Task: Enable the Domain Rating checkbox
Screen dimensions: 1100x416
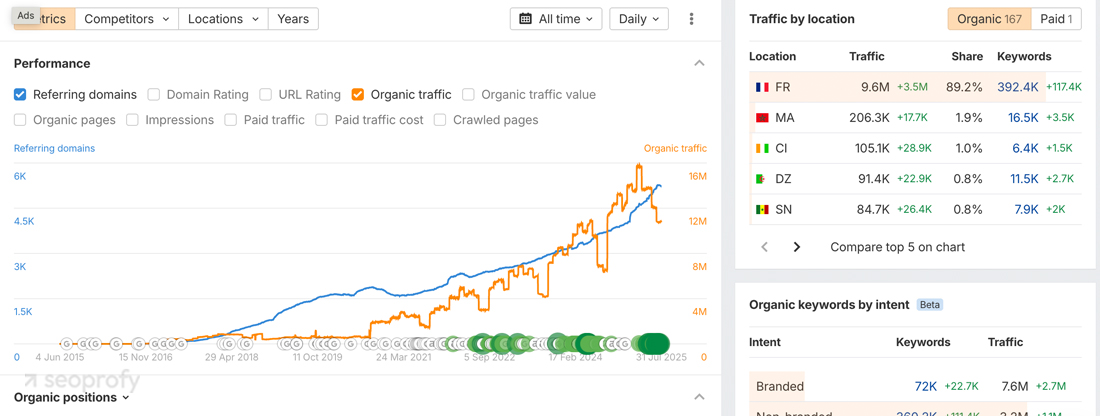Action: point(154,94)
